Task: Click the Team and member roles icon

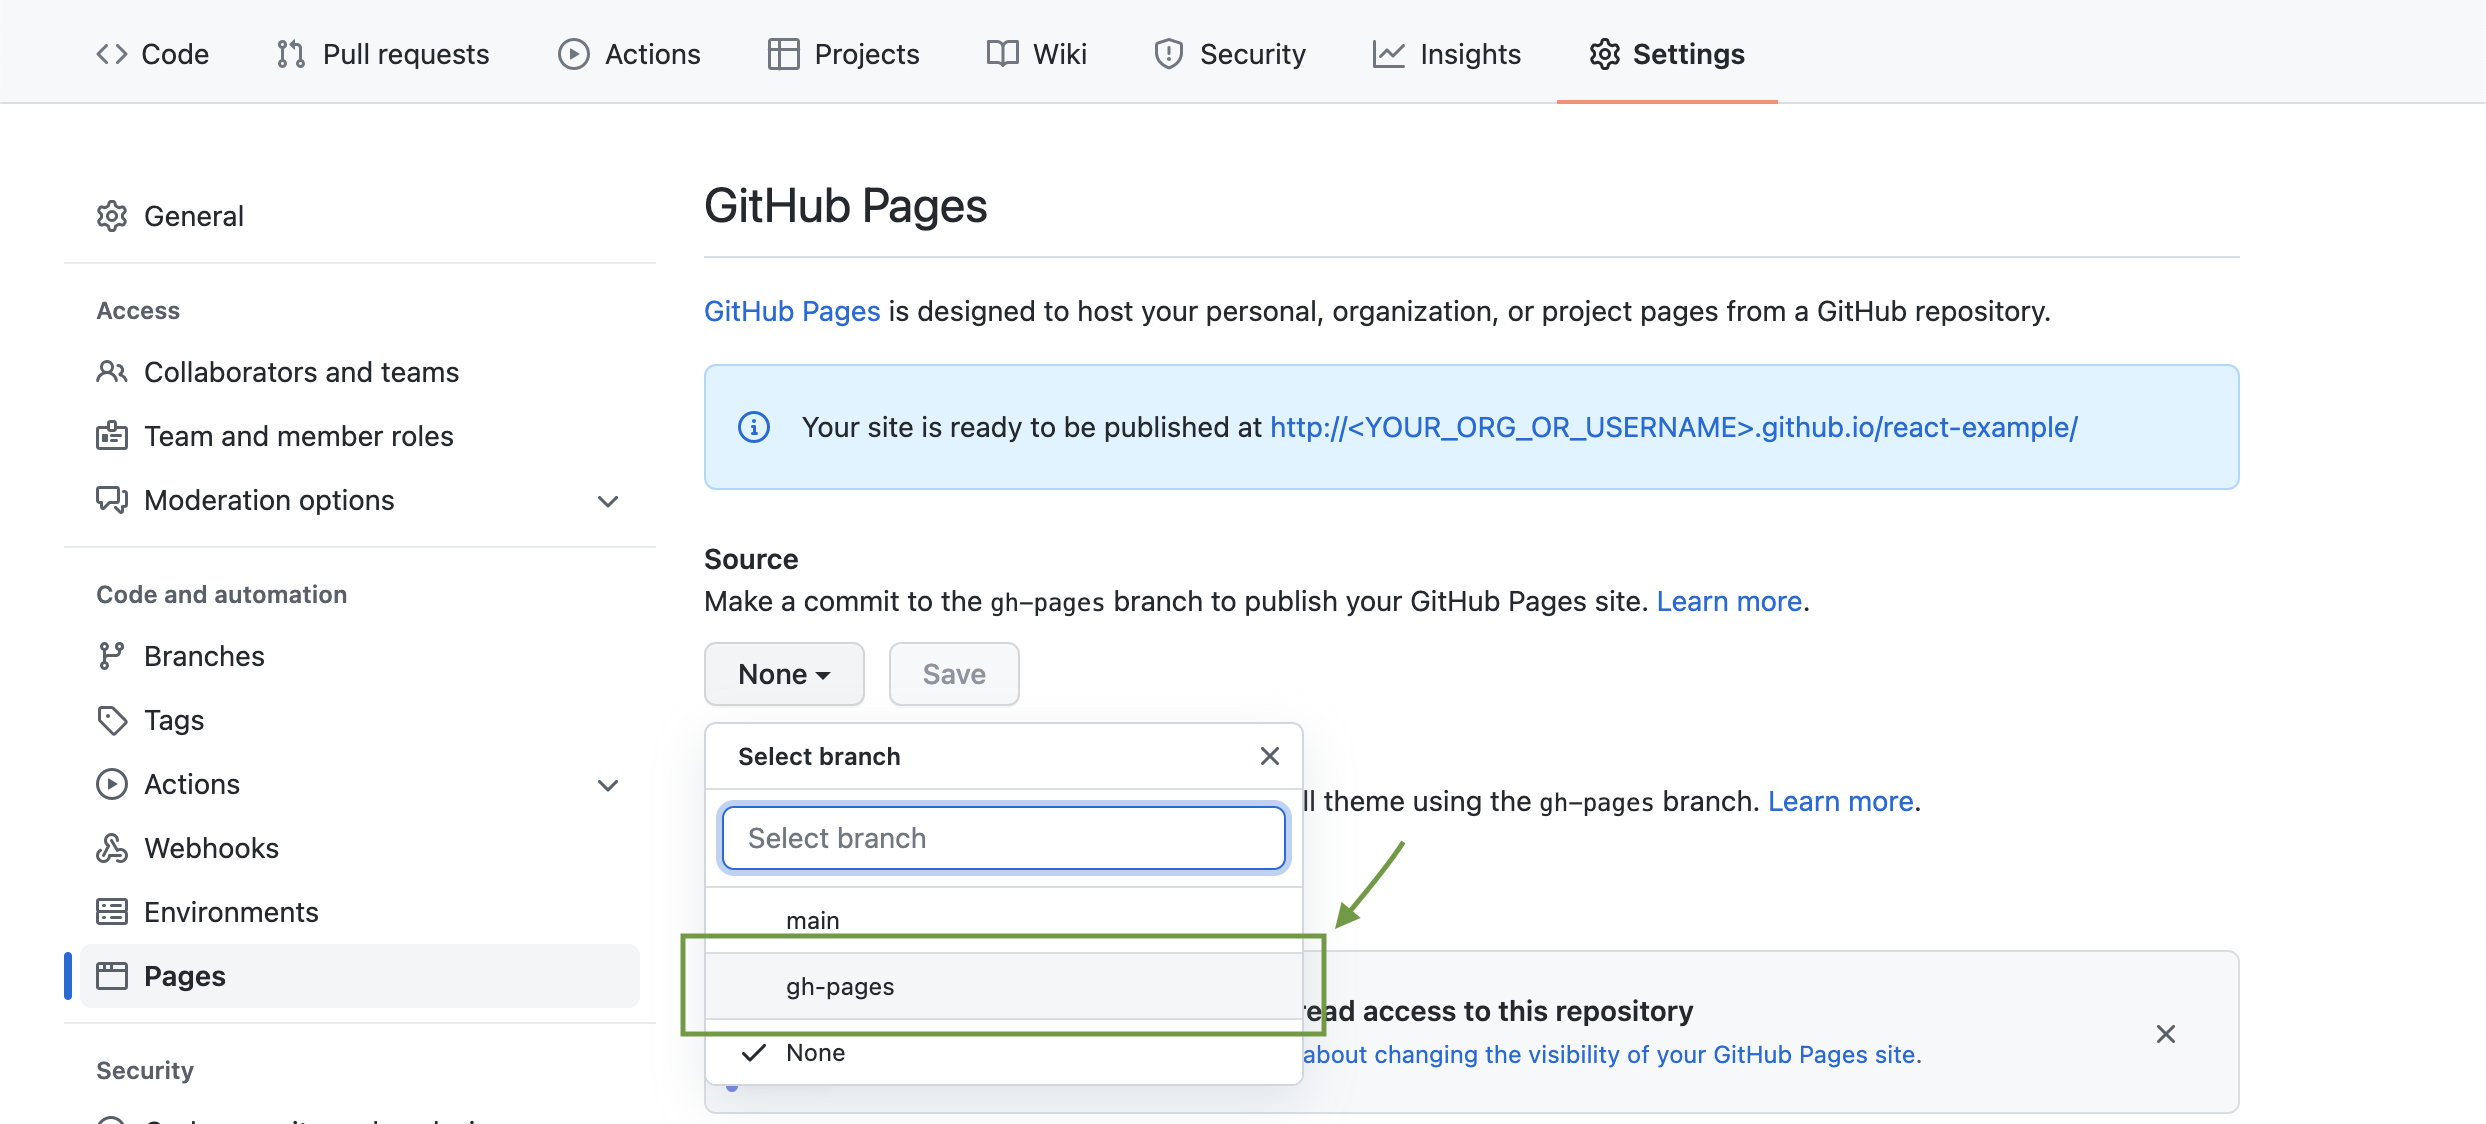Action: [x=112, y=436]
